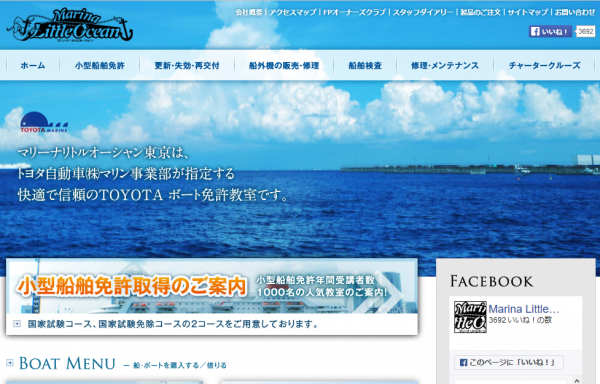Click the Marina Little Ocean logo
This screenshot has height=384, width=600.
[x=70, y=25]
